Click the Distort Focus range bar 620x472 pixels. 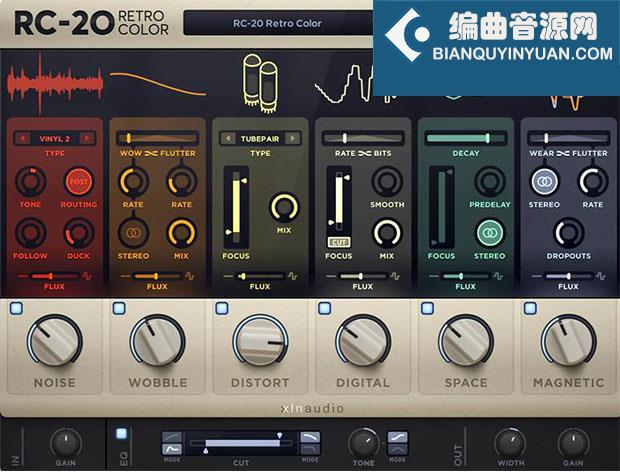pos(236,207)
